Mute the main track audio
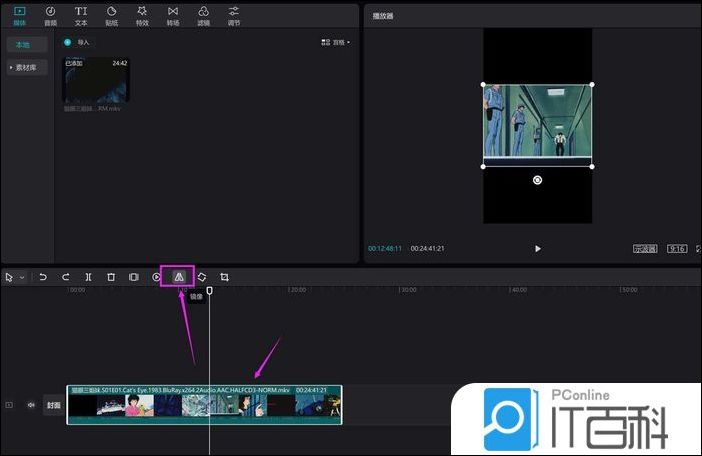702x456 pixels. tap(30, 405)
